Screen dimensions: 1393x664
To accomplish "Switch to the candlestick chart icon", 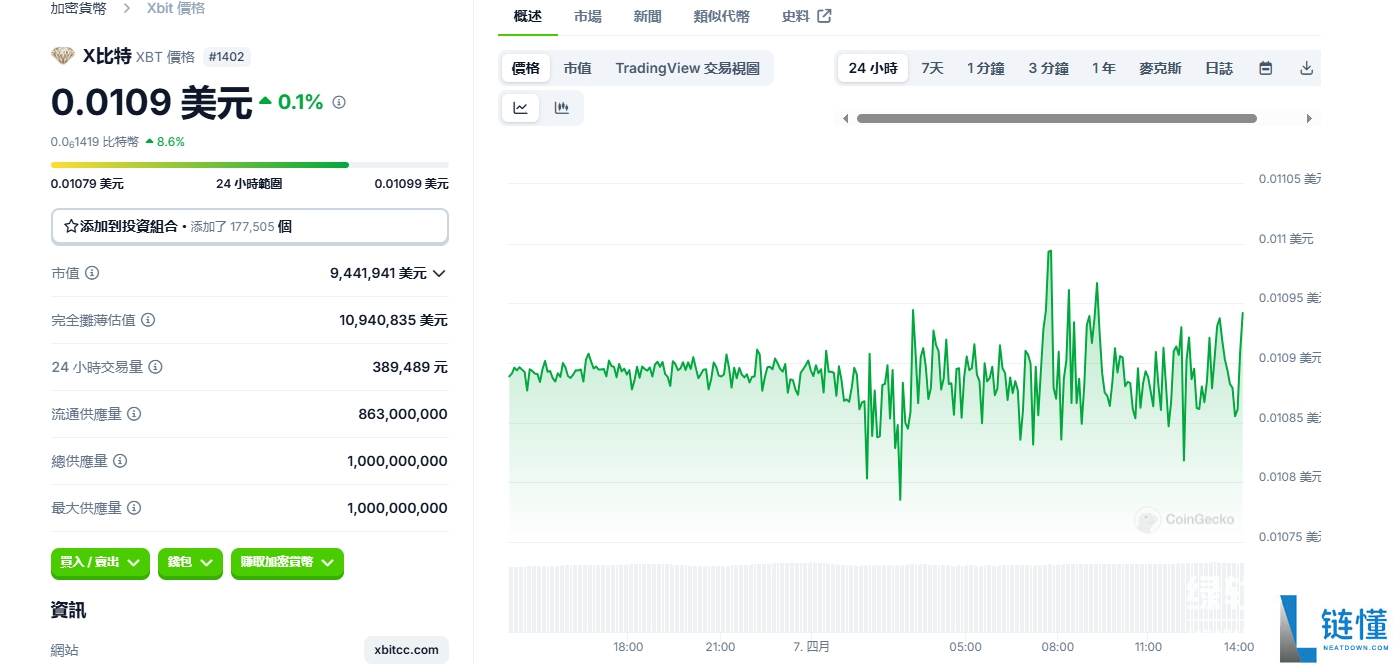I will pyautogui.click(x=562, y=108).
